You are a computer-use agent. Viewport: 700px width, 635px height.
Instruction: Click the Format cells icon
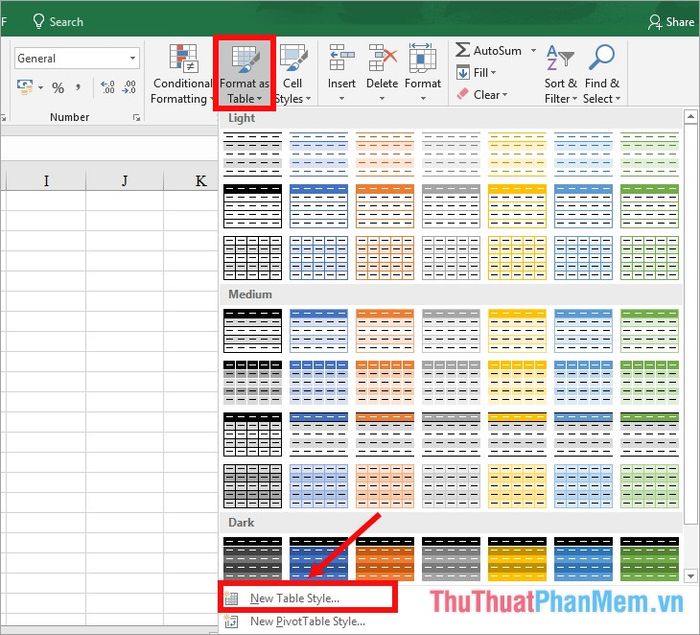[422, 58]
